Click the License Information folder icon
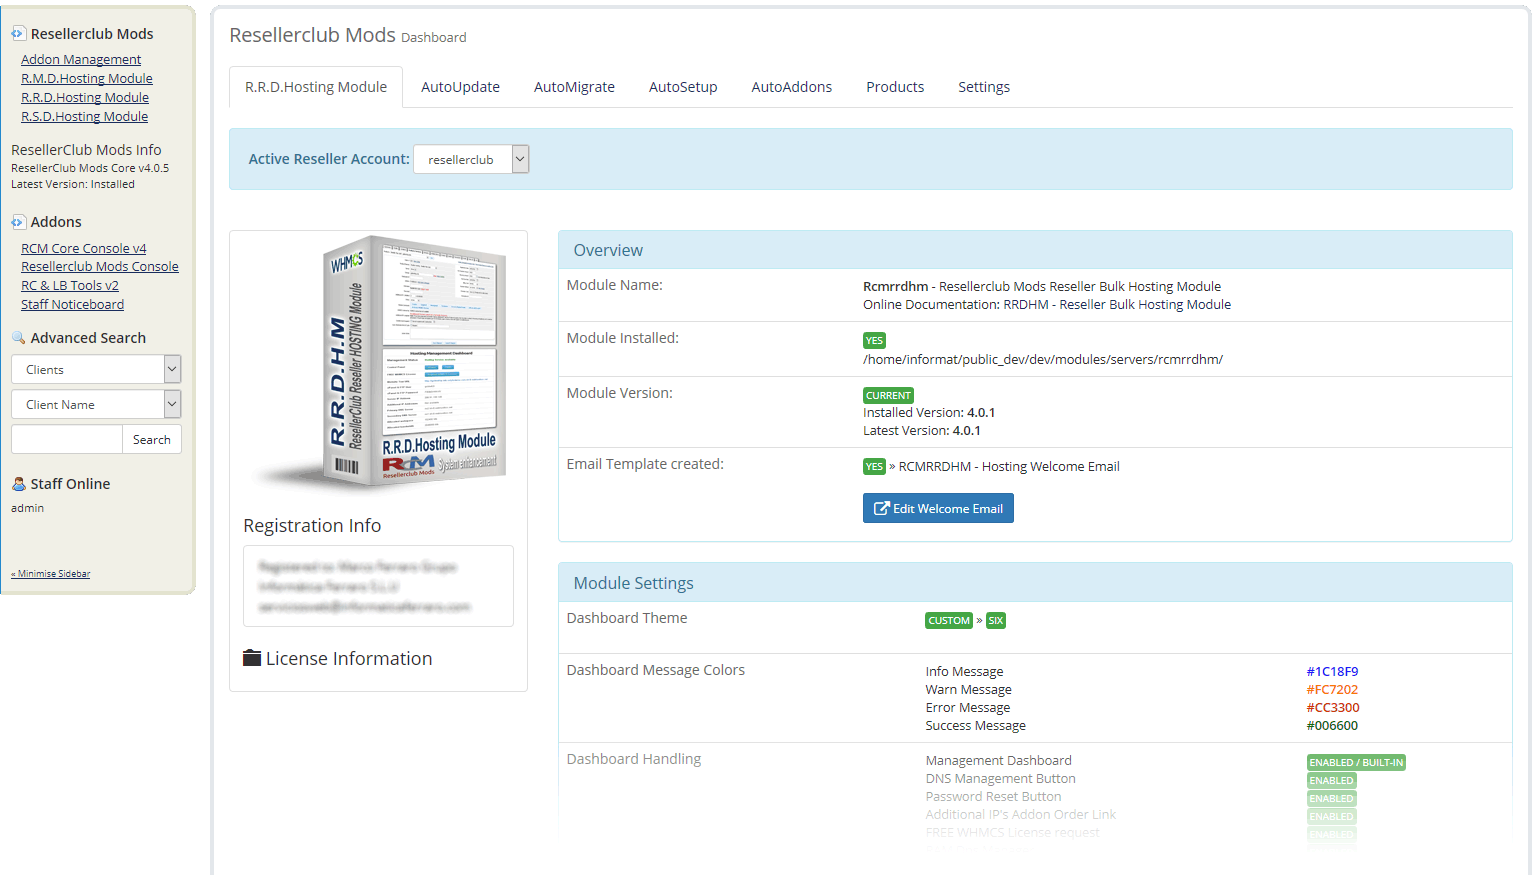Screen dimensions: 1538x875 pos(252,658)
